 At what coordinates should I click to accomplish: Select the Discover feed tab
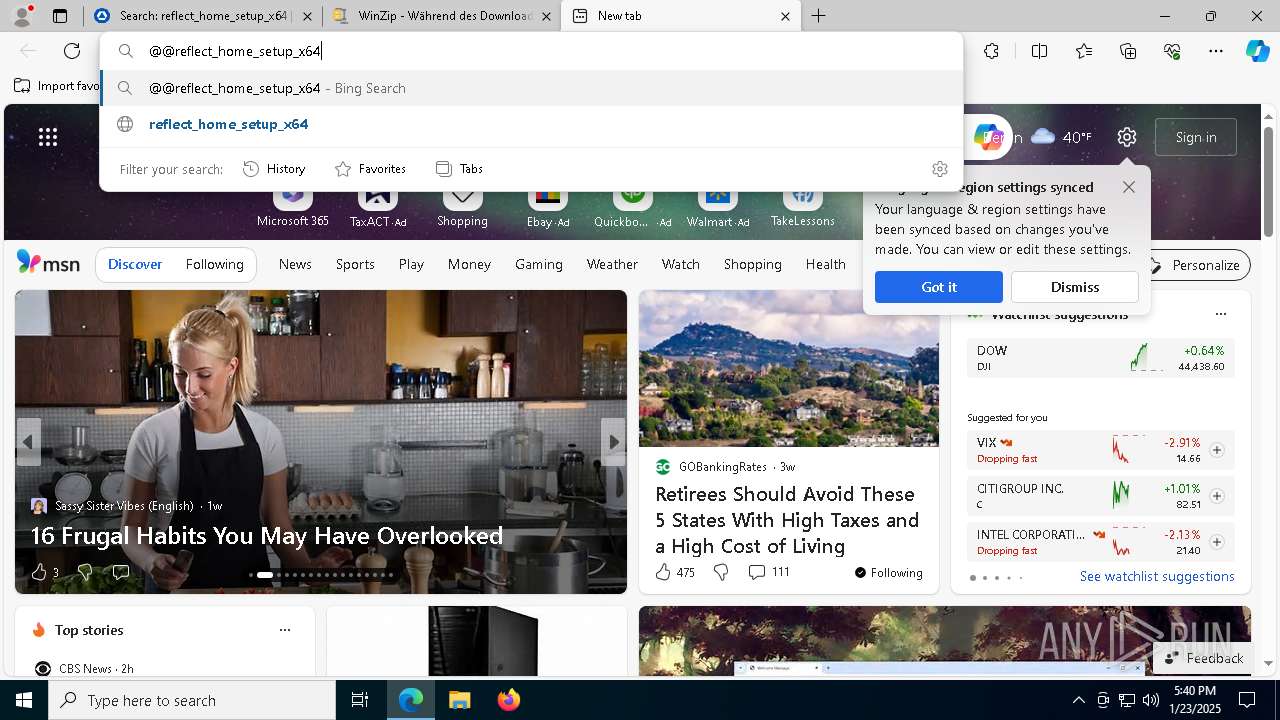[x=135, y=265]
